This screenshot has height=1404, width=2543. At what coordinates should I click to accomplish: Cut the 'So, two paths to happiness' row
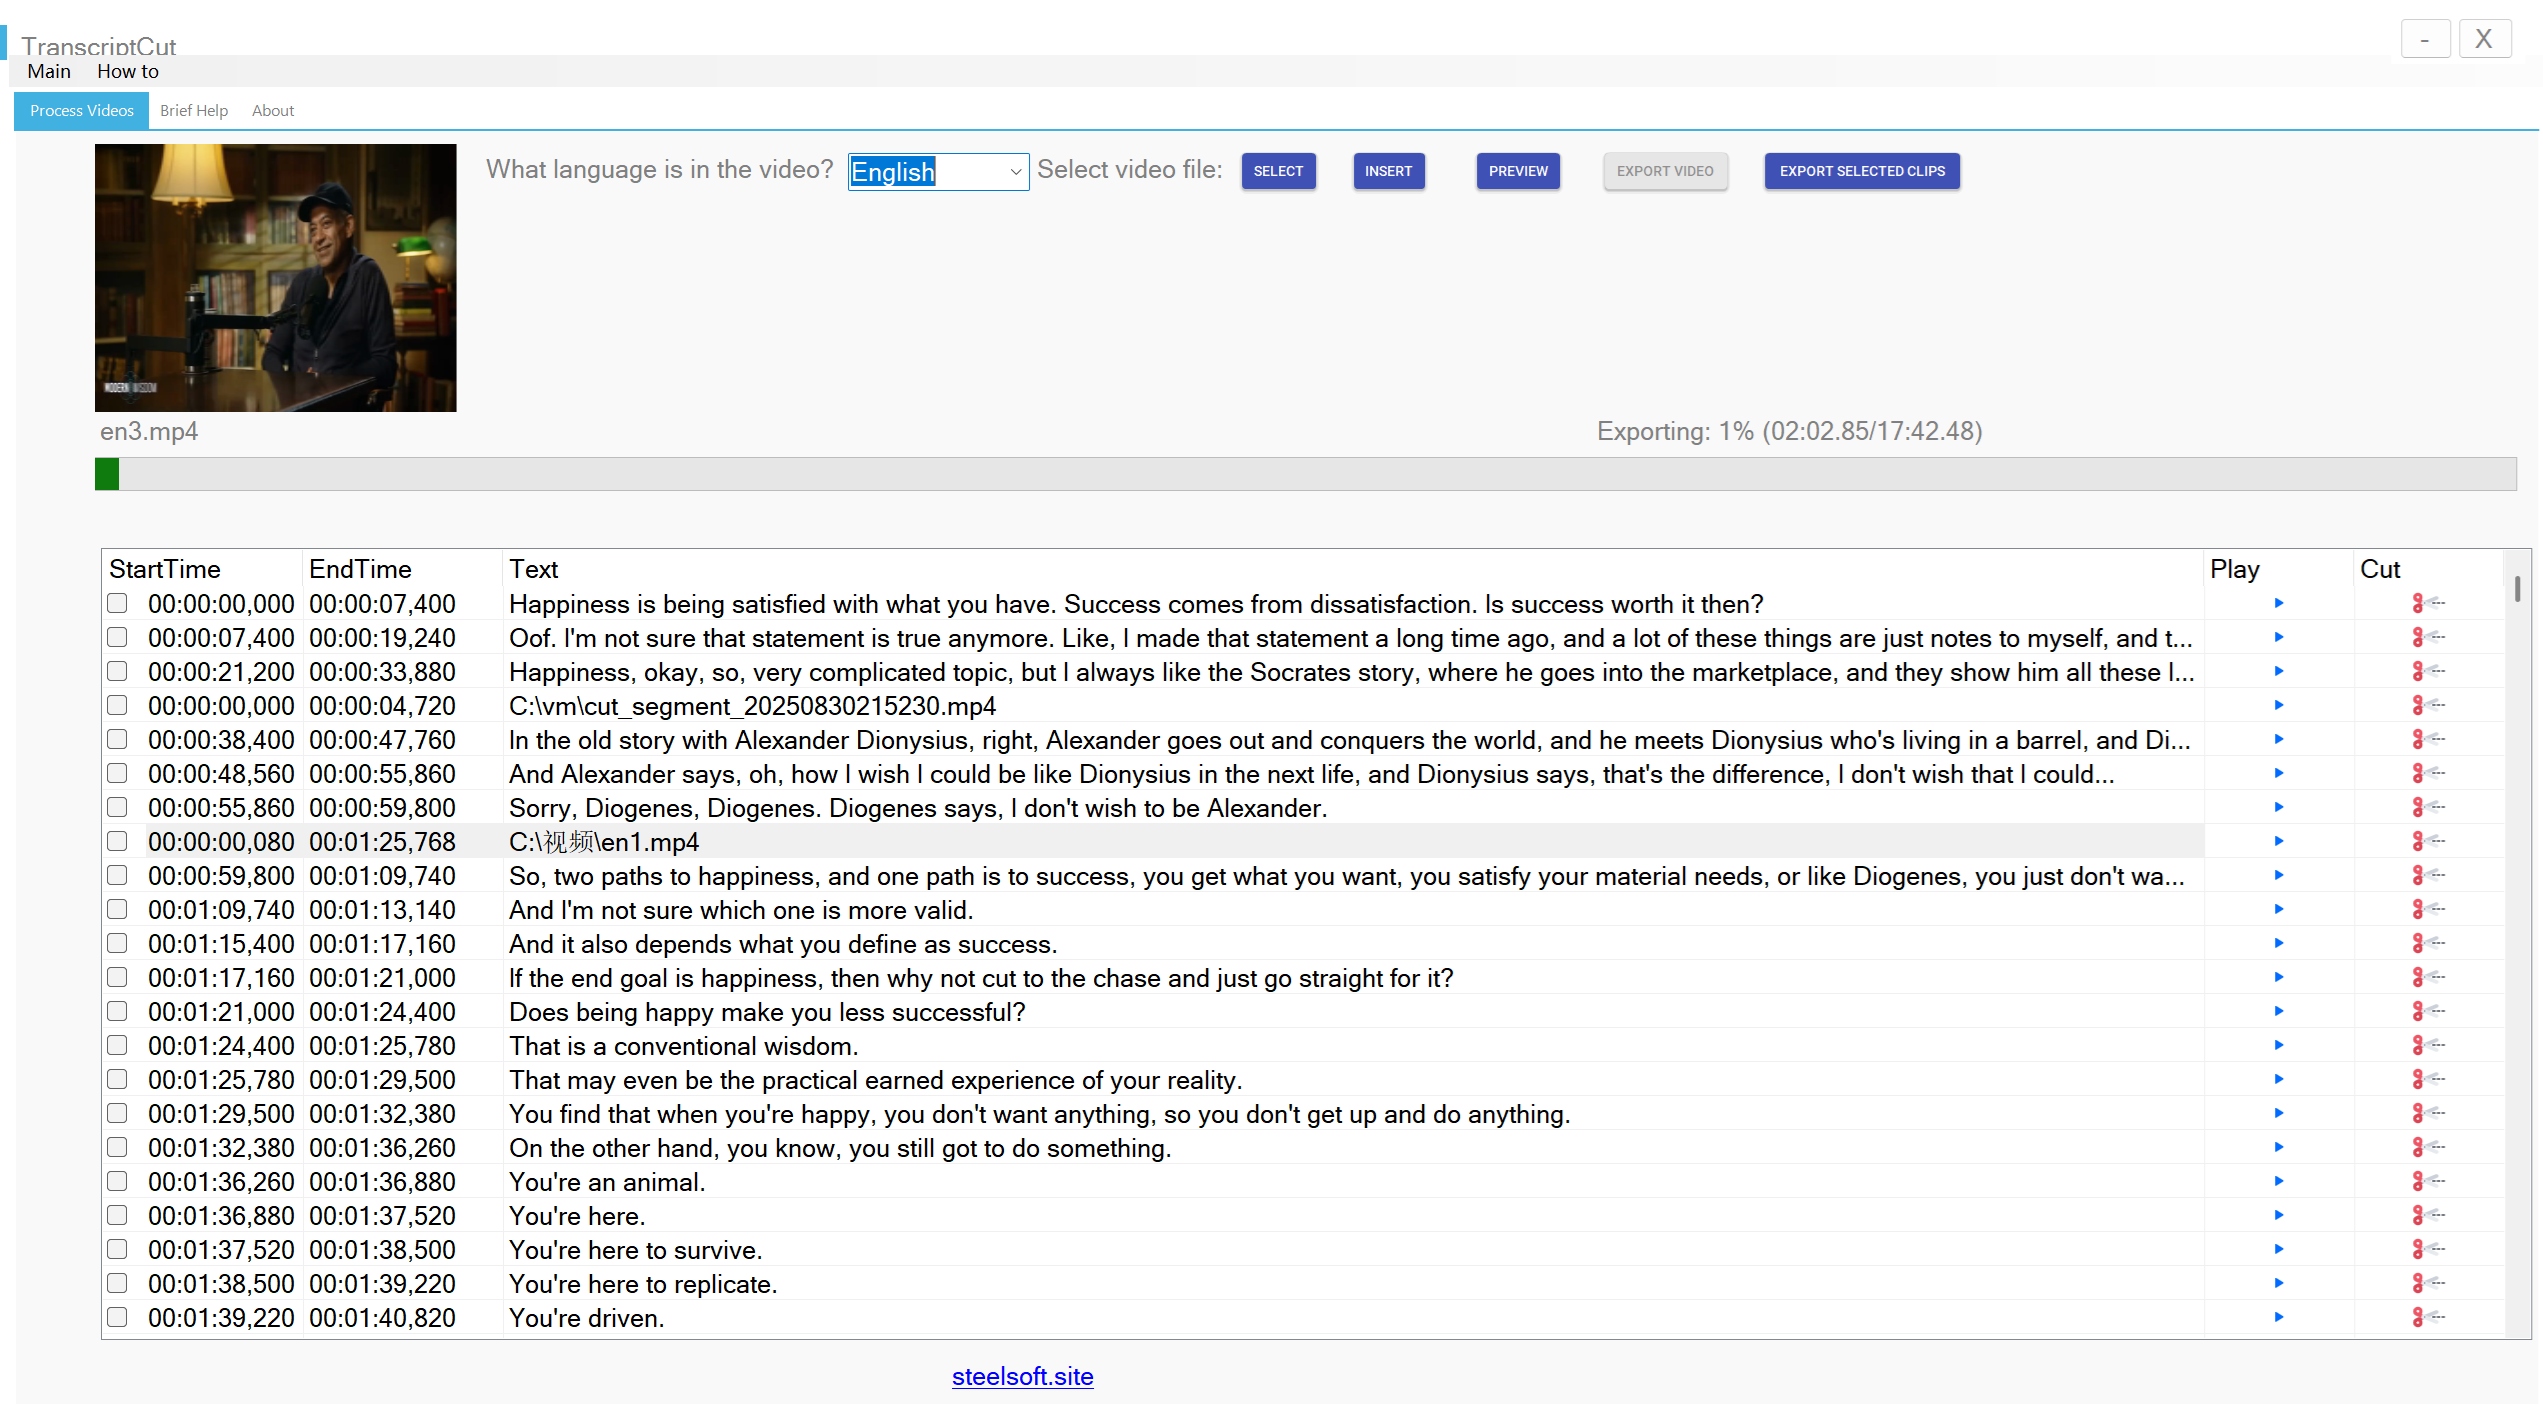pos(2428,875)
